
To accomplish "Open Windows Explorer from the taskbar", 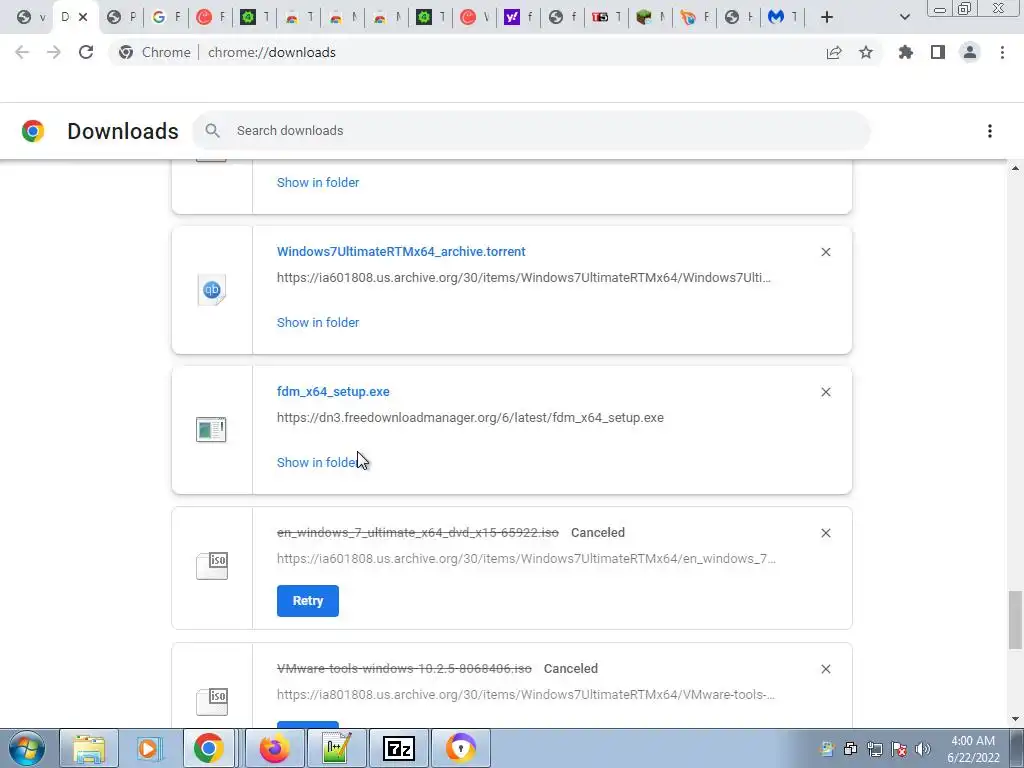I will 89,748.
